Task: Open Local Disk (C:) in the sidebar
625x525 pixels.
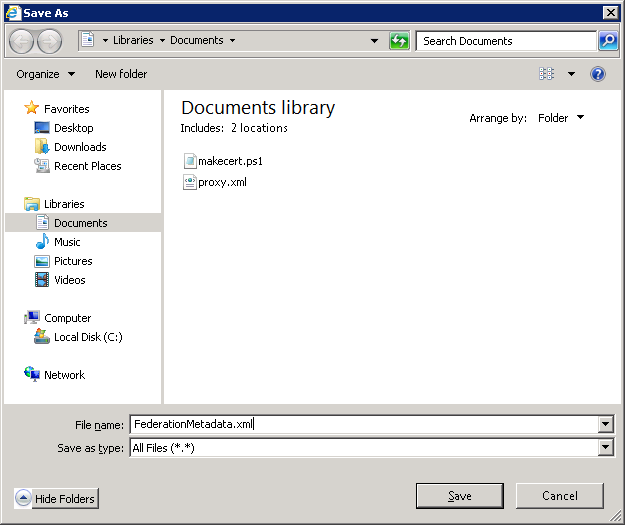Action: click(x=87, y=337)
